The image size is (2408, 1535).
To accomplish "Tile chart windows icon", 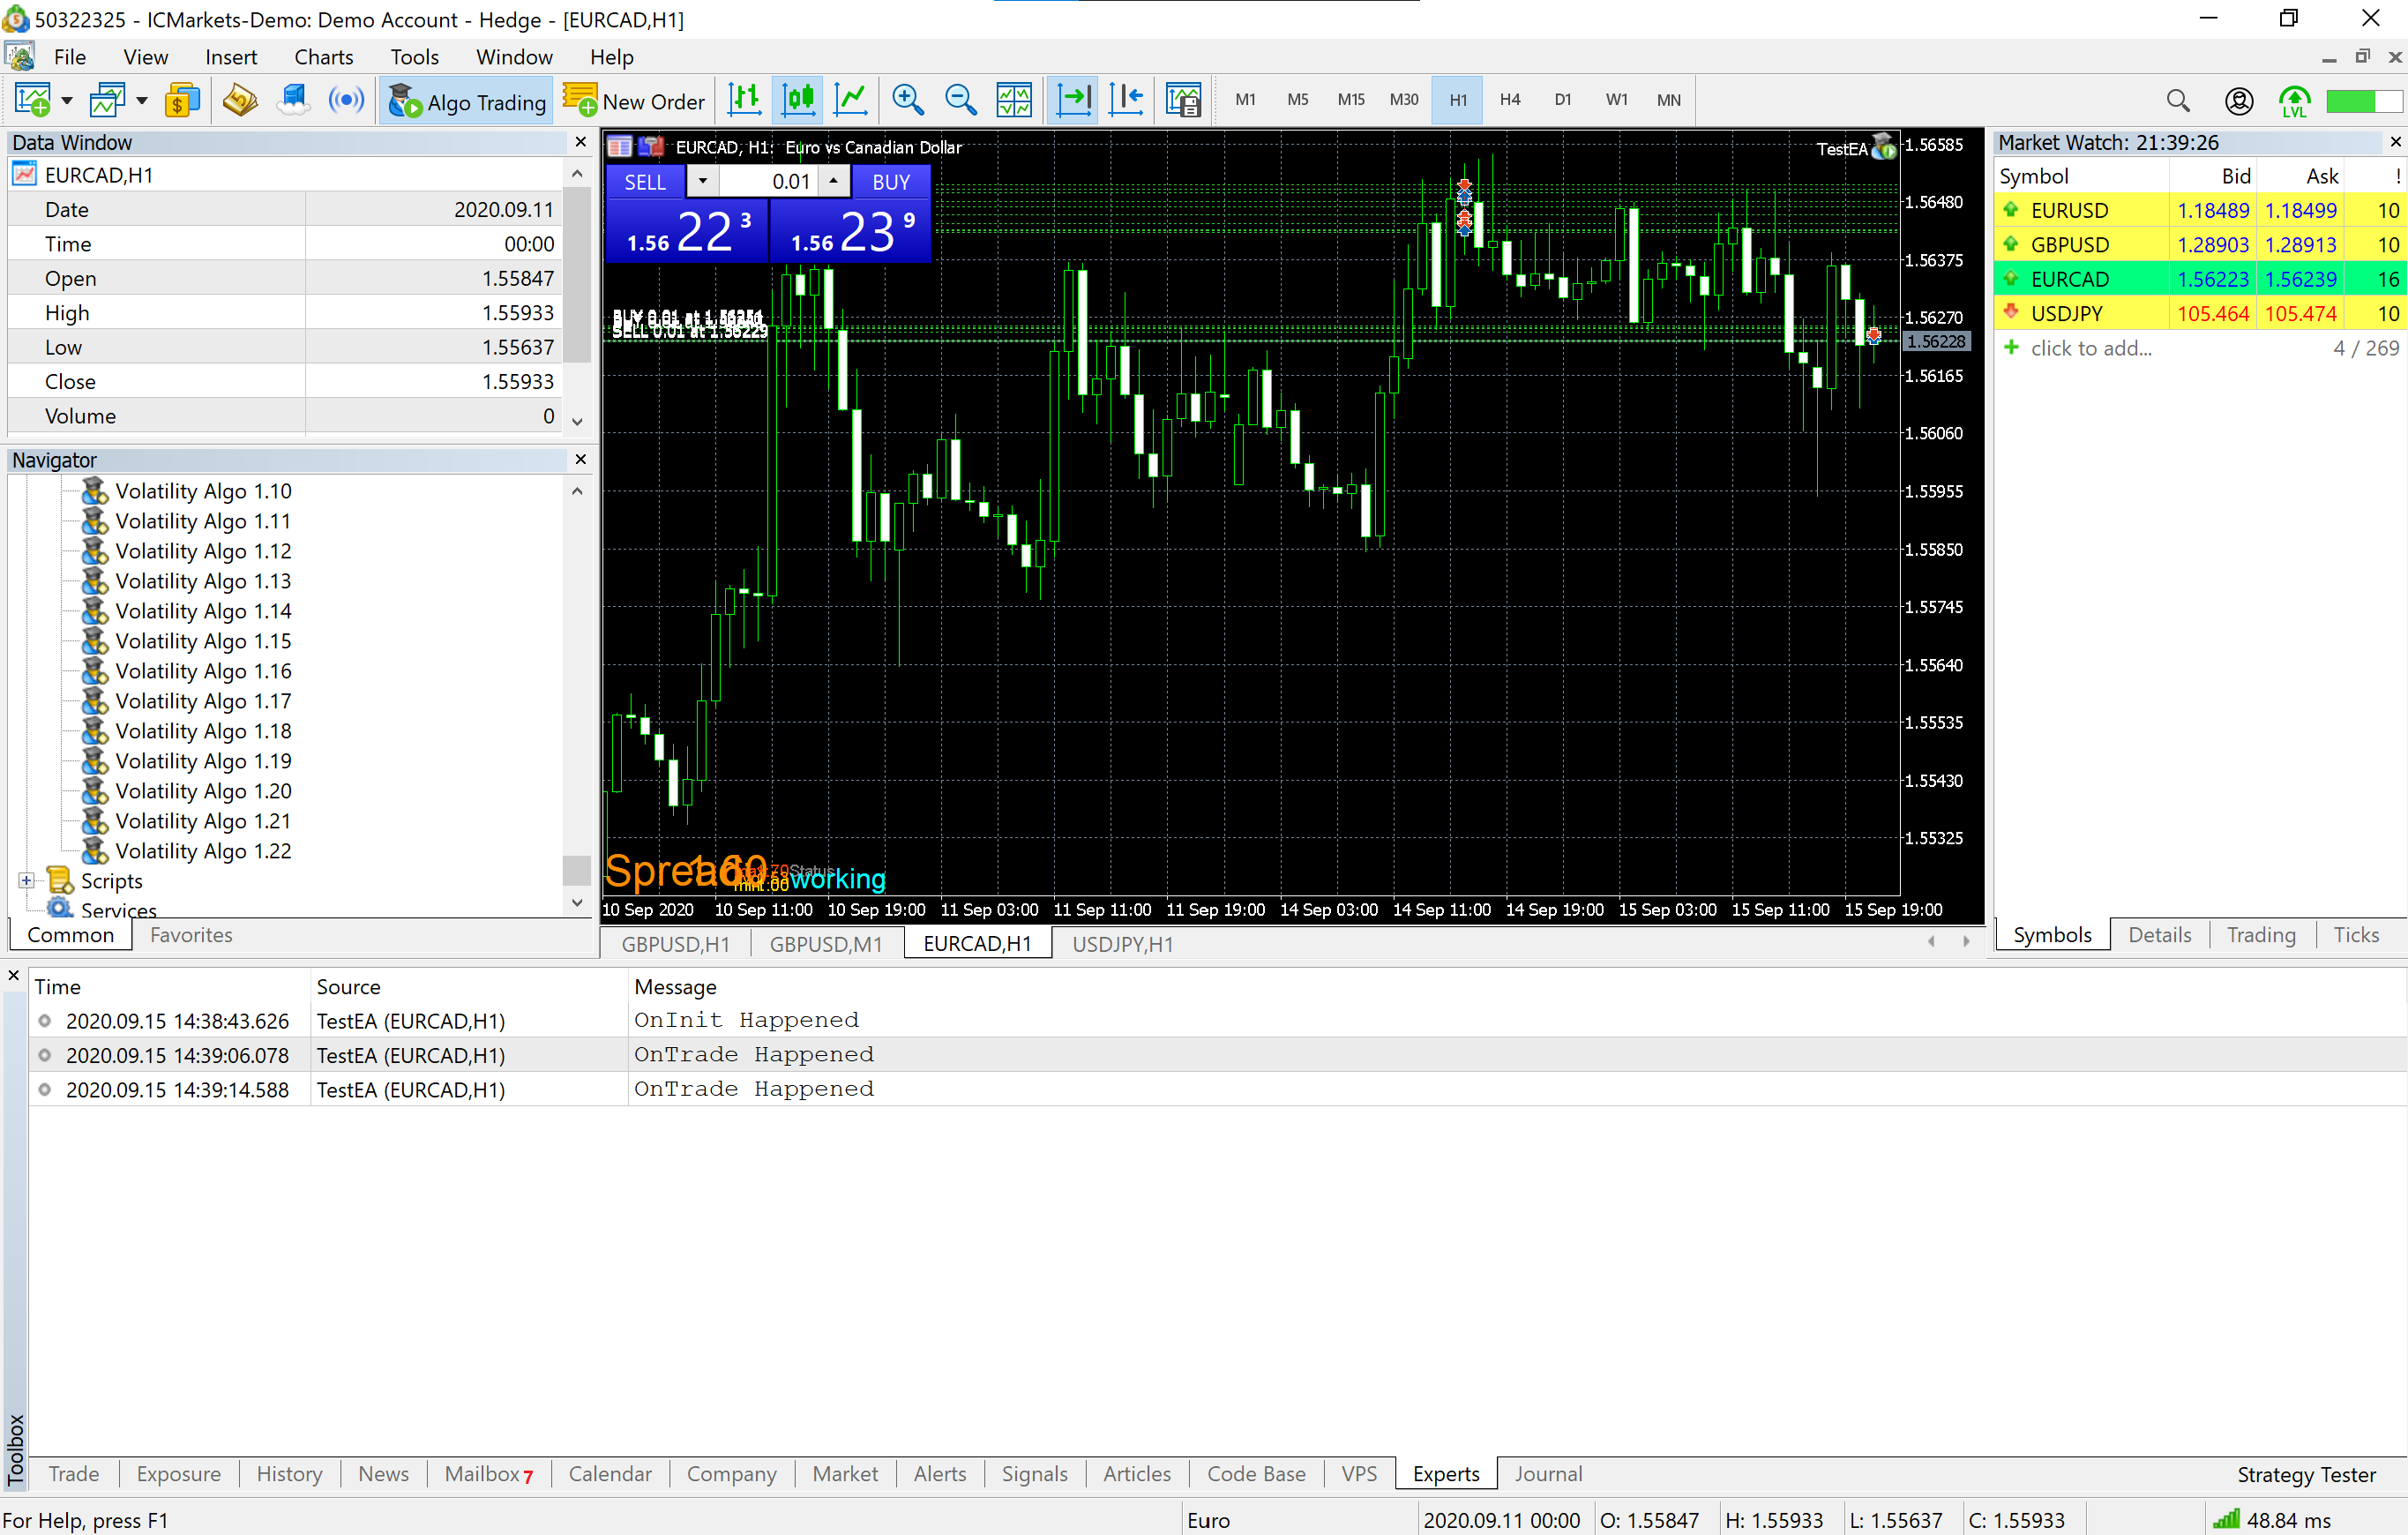I will [1014, 100].
